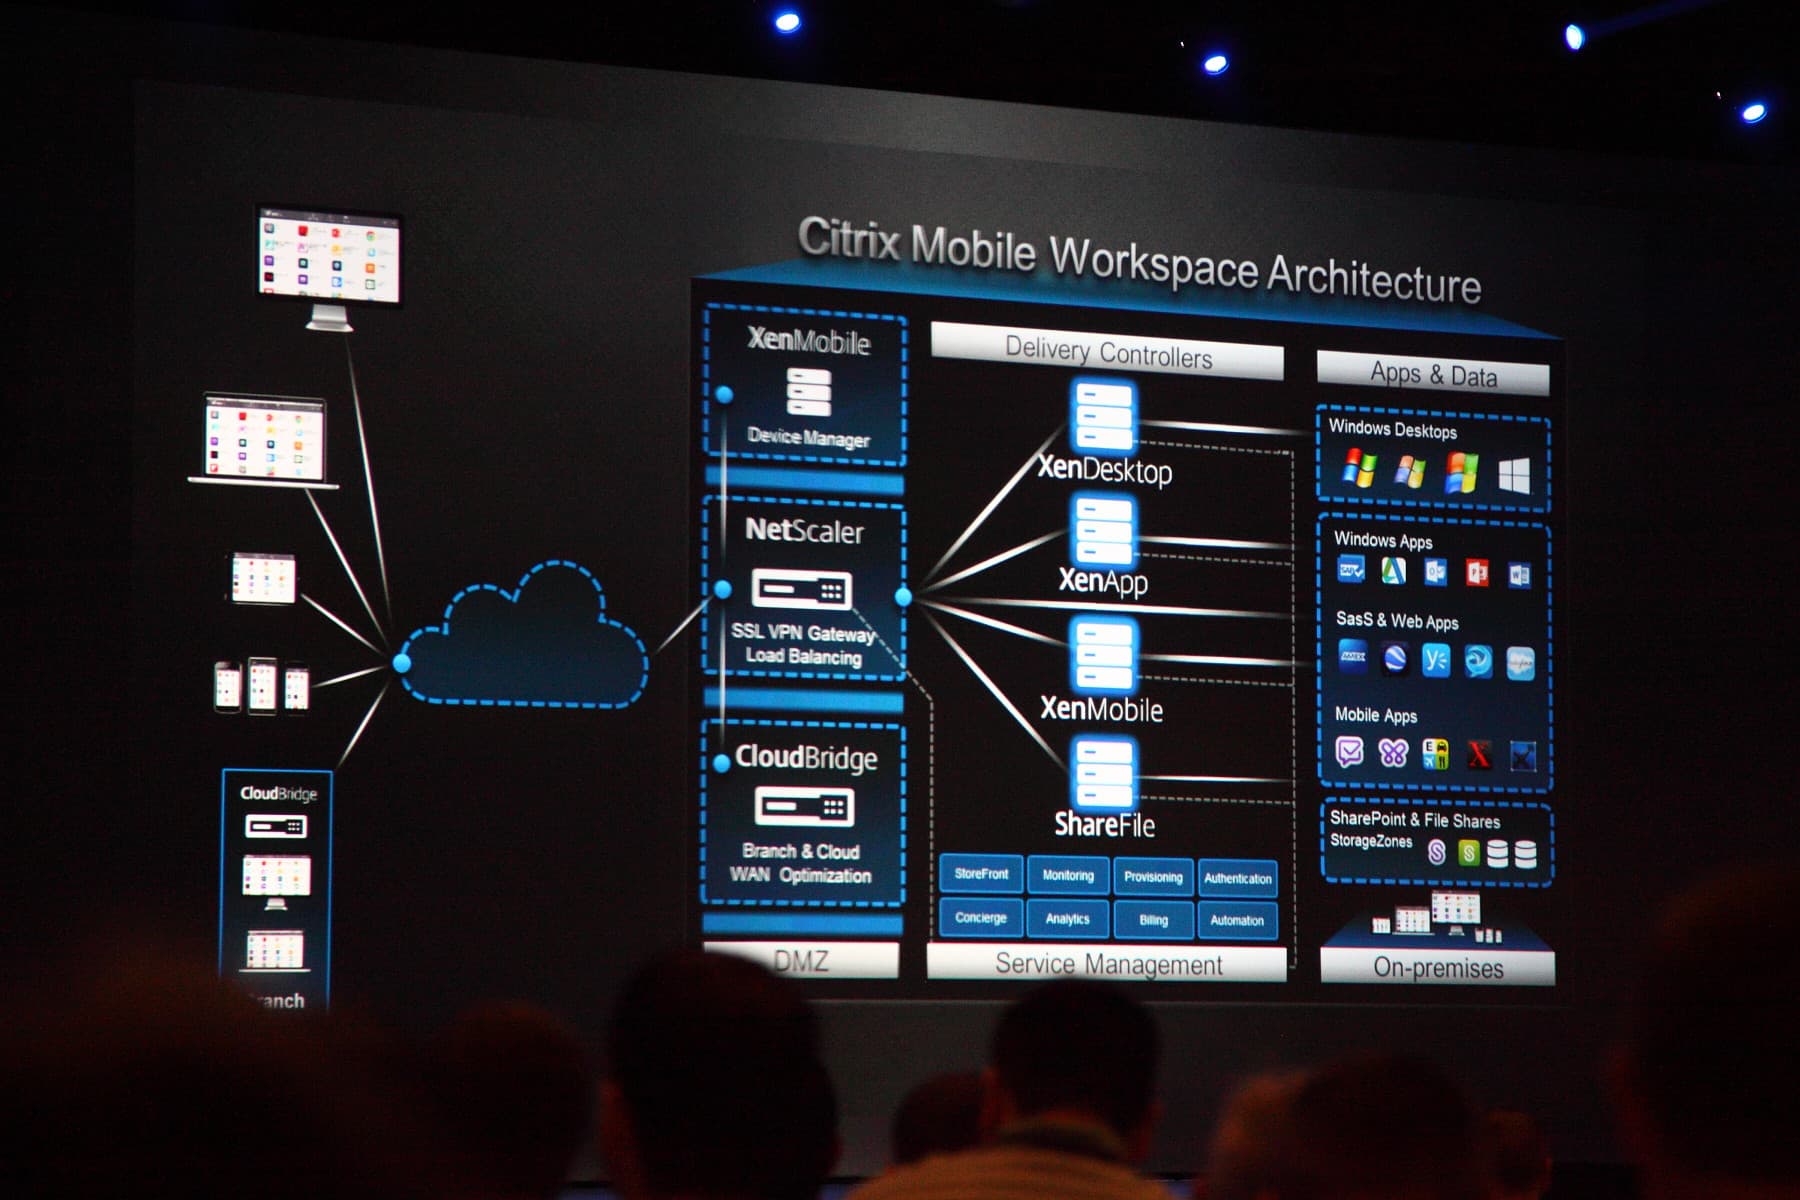This screenshot has width=1800, height=1200.
Task: Open the Outlook icon under Windows Apps
Action: (1436, 572)
